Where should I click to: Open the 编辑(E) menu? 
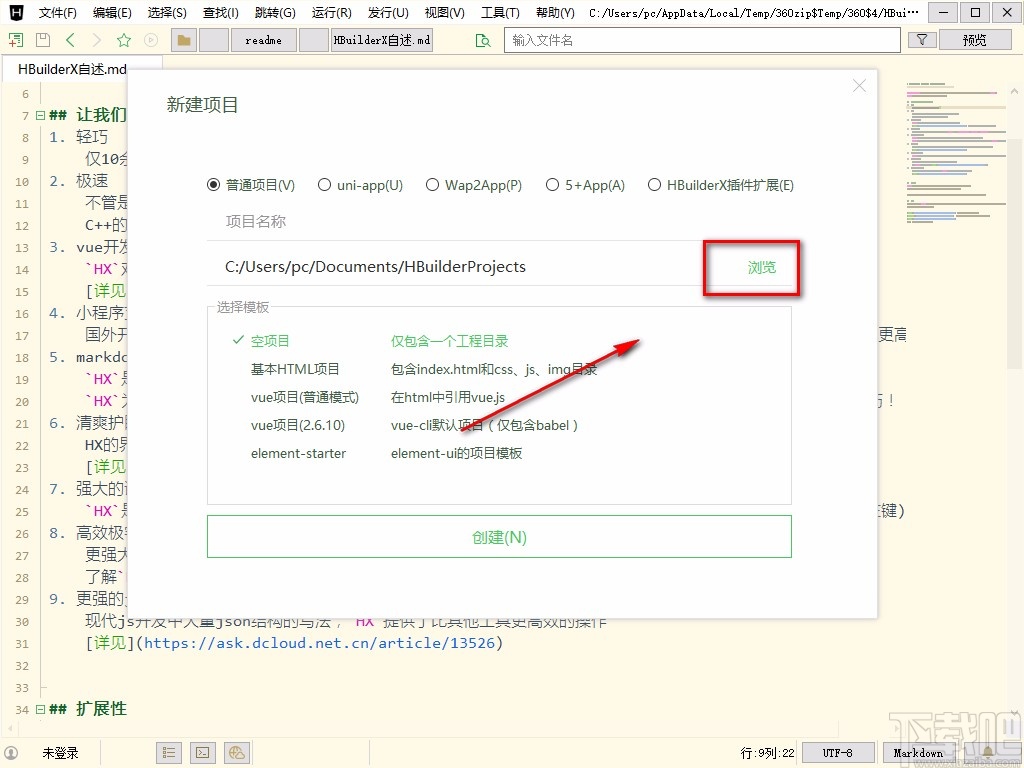112,12
